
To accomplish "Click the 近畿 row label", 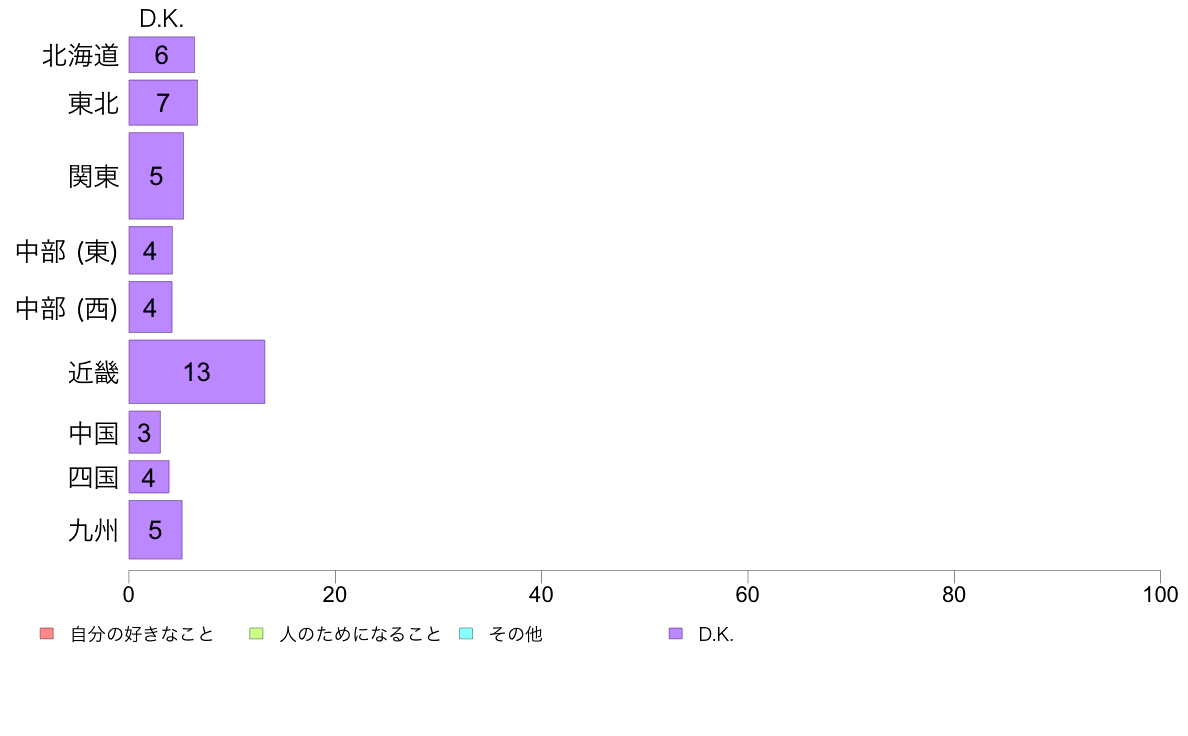I will (93, 372).
